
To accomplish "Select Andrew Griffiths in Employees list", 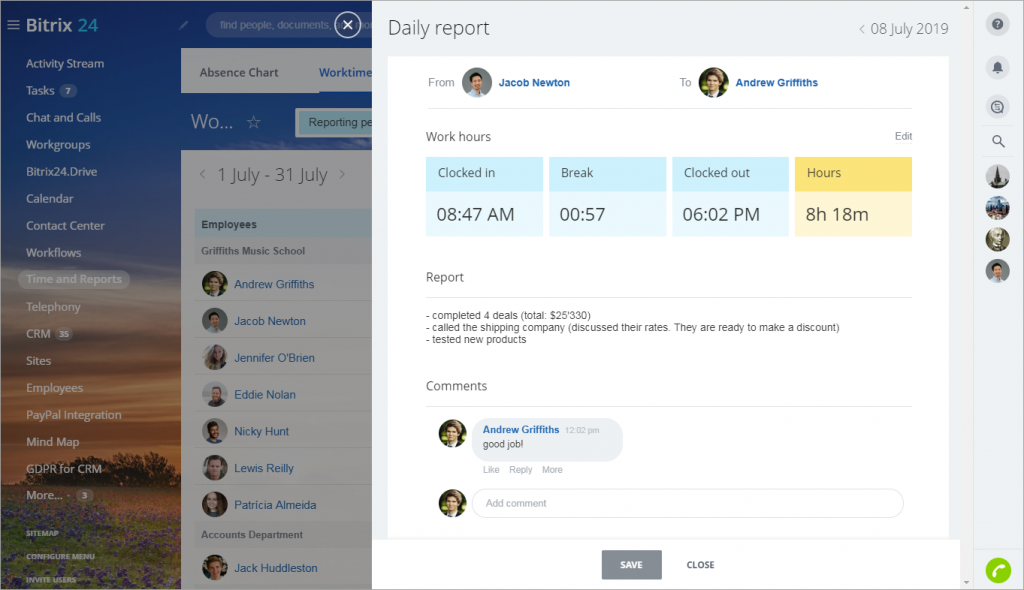I will tap(274, 284).
